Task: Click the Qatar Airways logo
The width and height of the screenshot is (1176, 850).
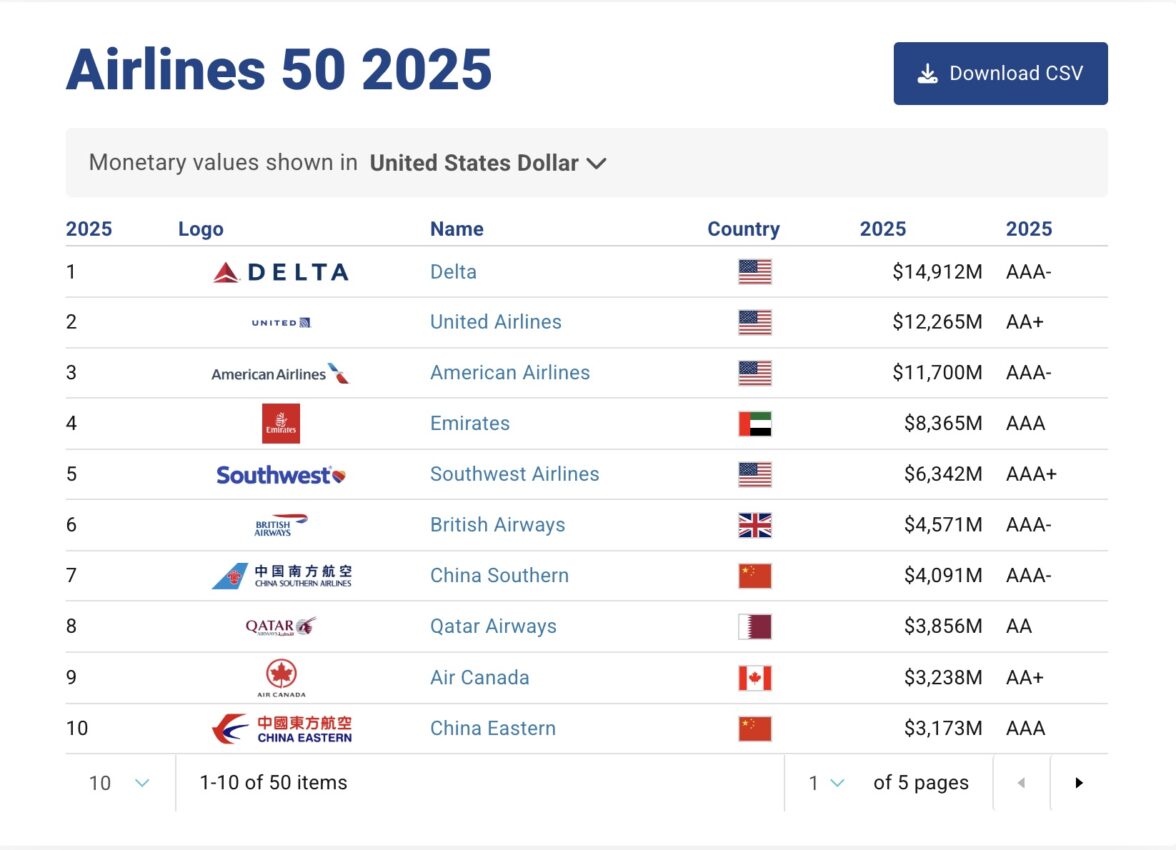Action: (281, 627)
